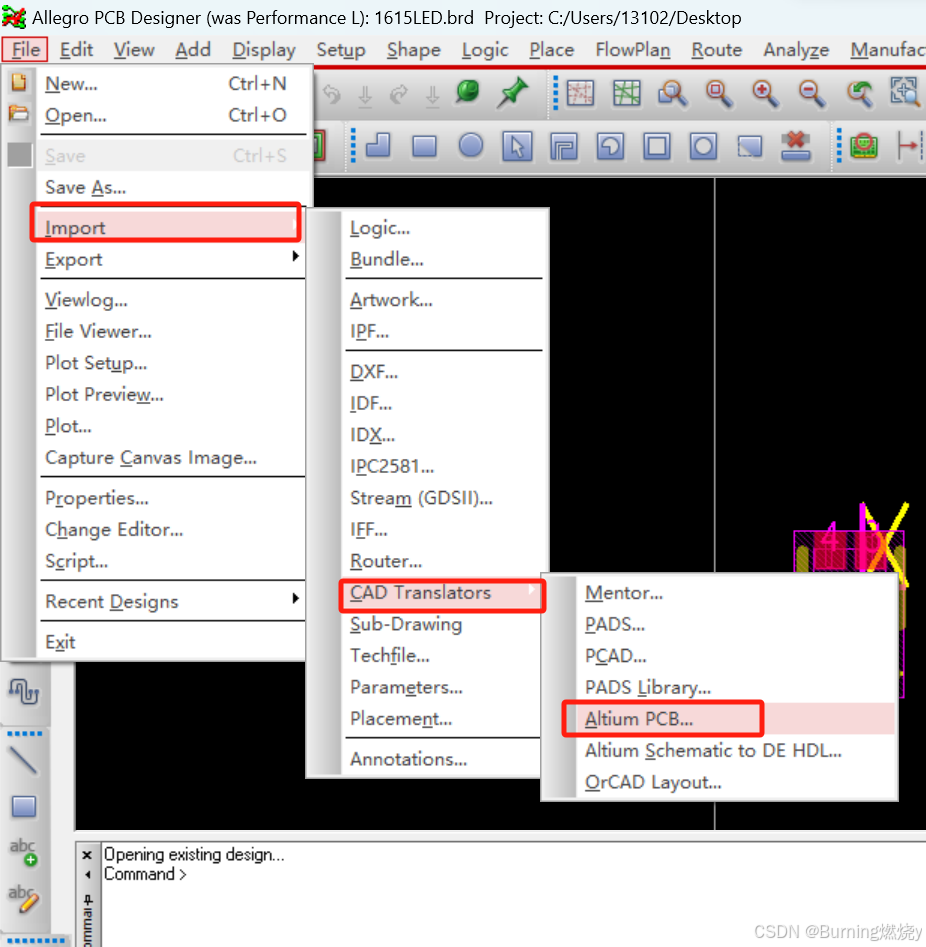
Task: Open the CAD Translators submenu
Action: pyautogui.click(x=442, y=595)
